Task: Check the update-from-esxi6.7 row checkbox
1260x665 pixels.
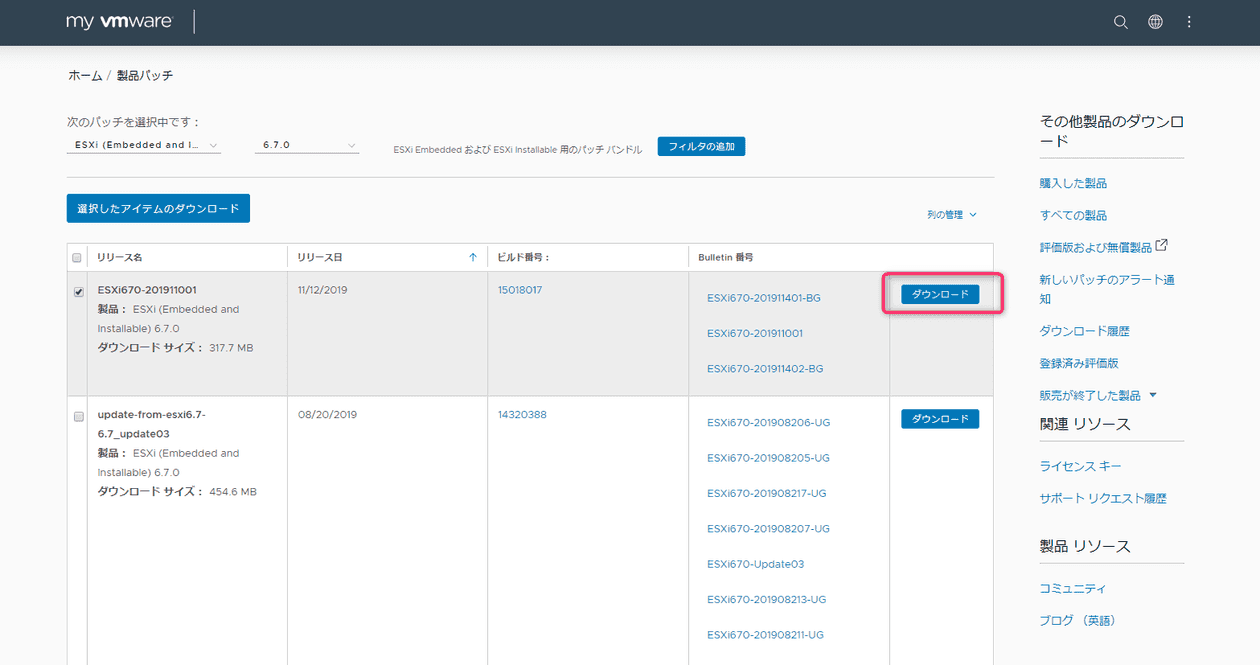Action: click(79, 416)
